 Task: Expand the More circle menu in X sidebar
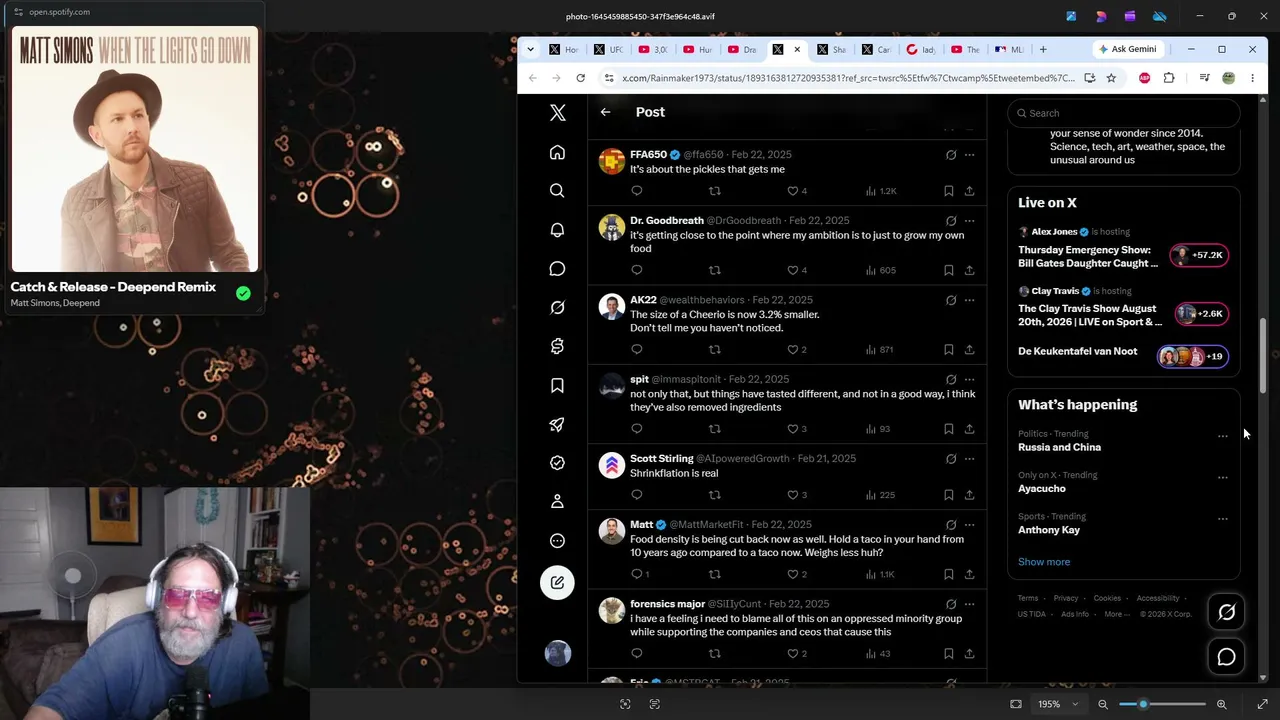click(x=557, y=541)
